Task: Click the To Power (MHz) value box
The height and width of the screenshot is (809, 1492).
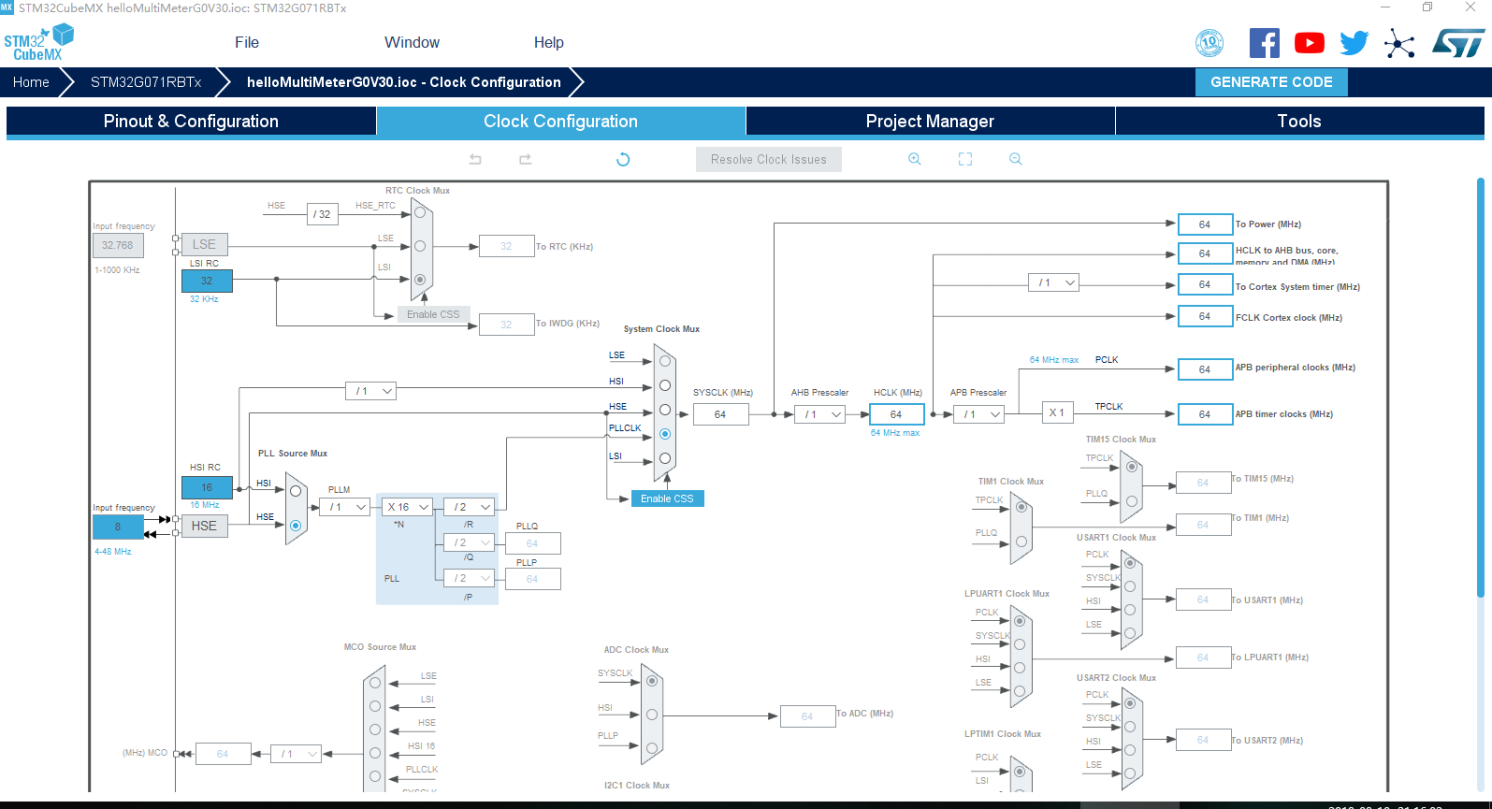Action: (1204, 224)
